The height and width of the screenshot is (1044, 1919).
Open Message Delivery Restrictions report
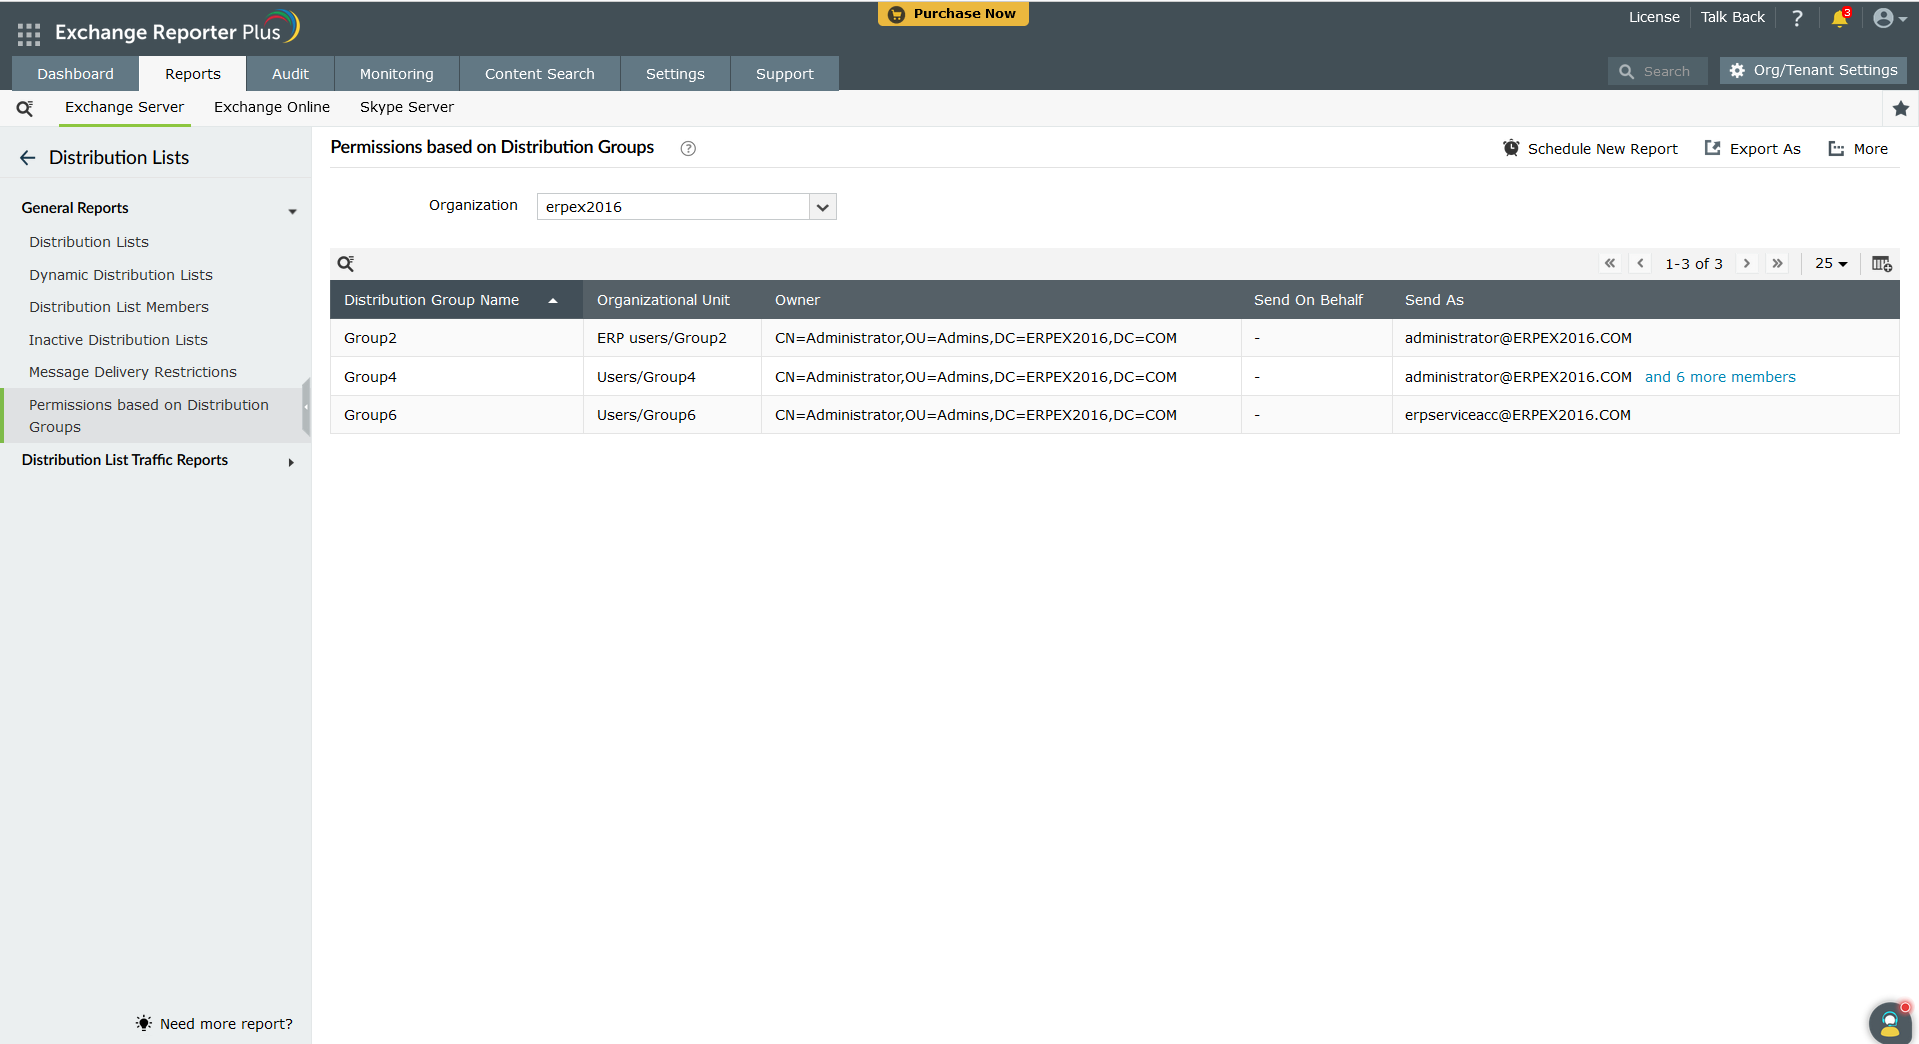coord(133,372)
